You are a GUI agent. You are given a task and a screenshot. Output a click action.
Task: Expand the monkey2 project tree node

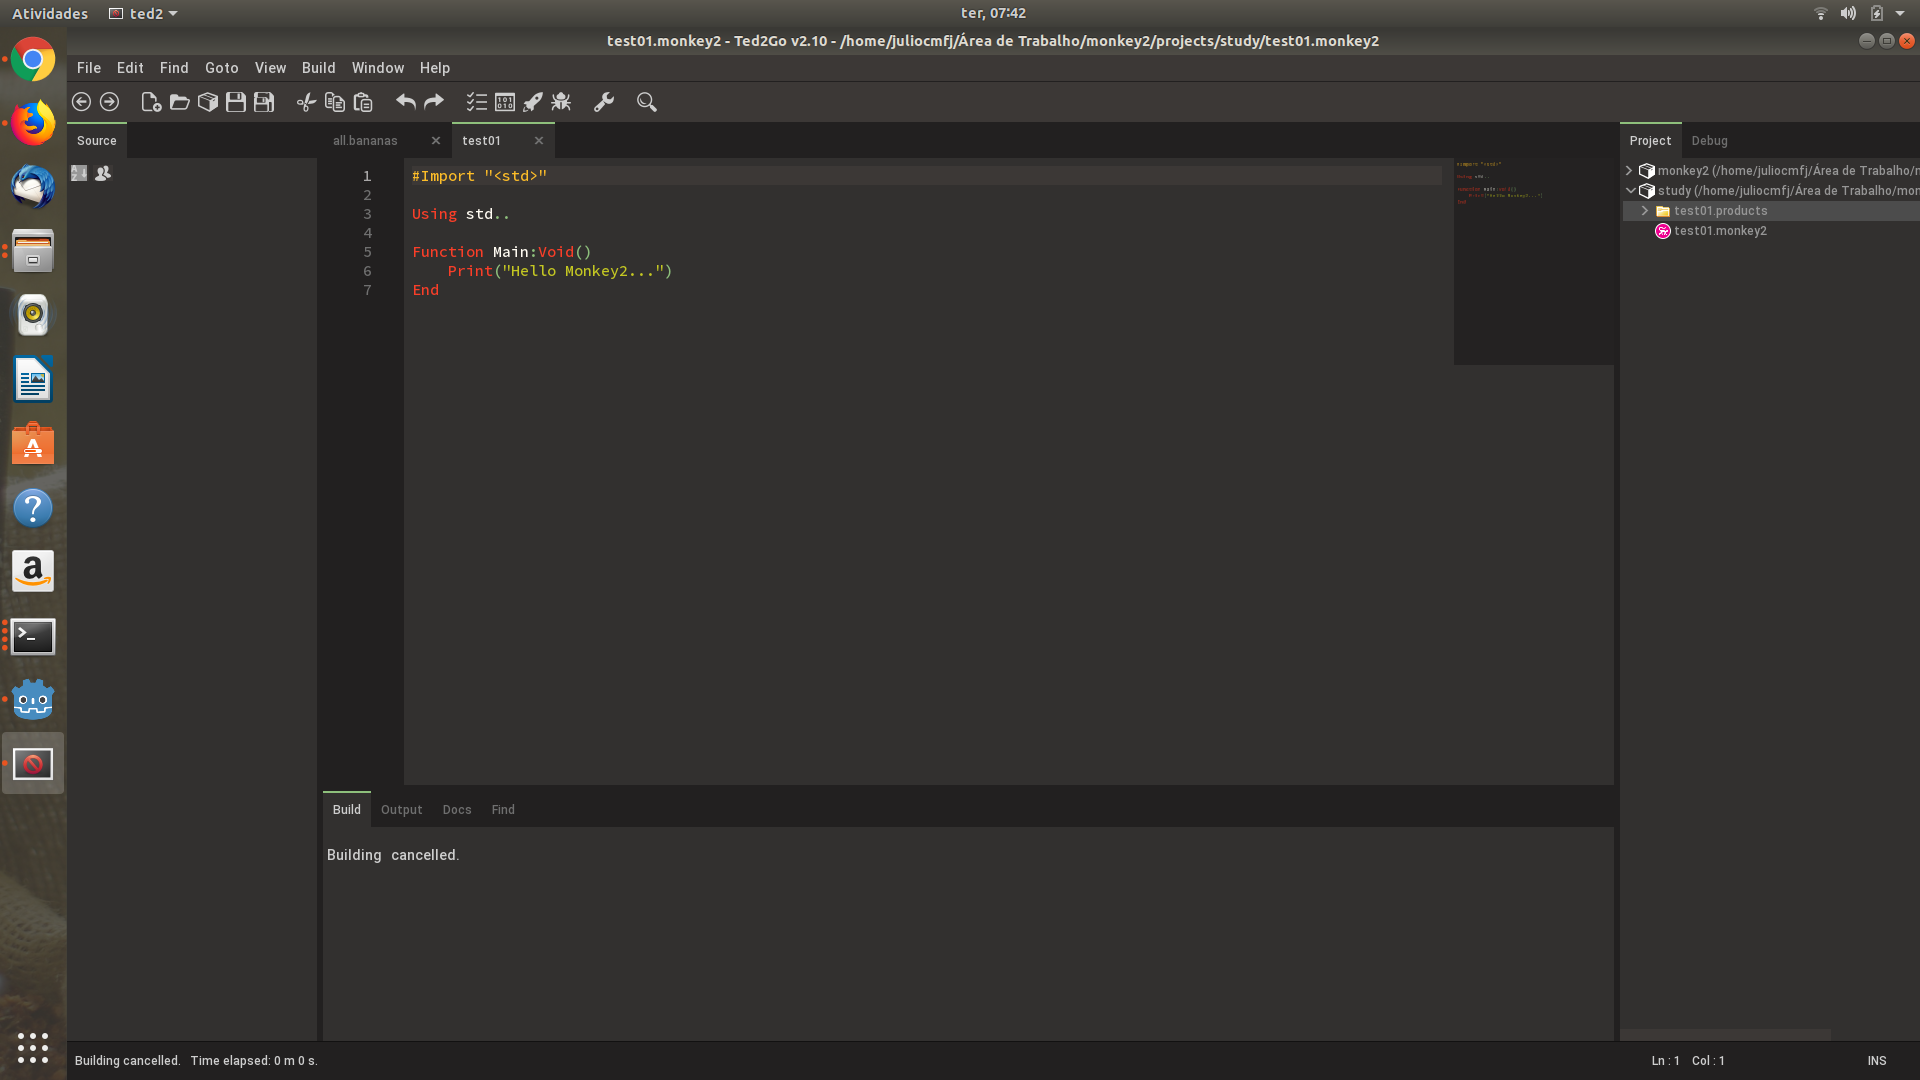pyautogui.click(x=1629, y=171)
